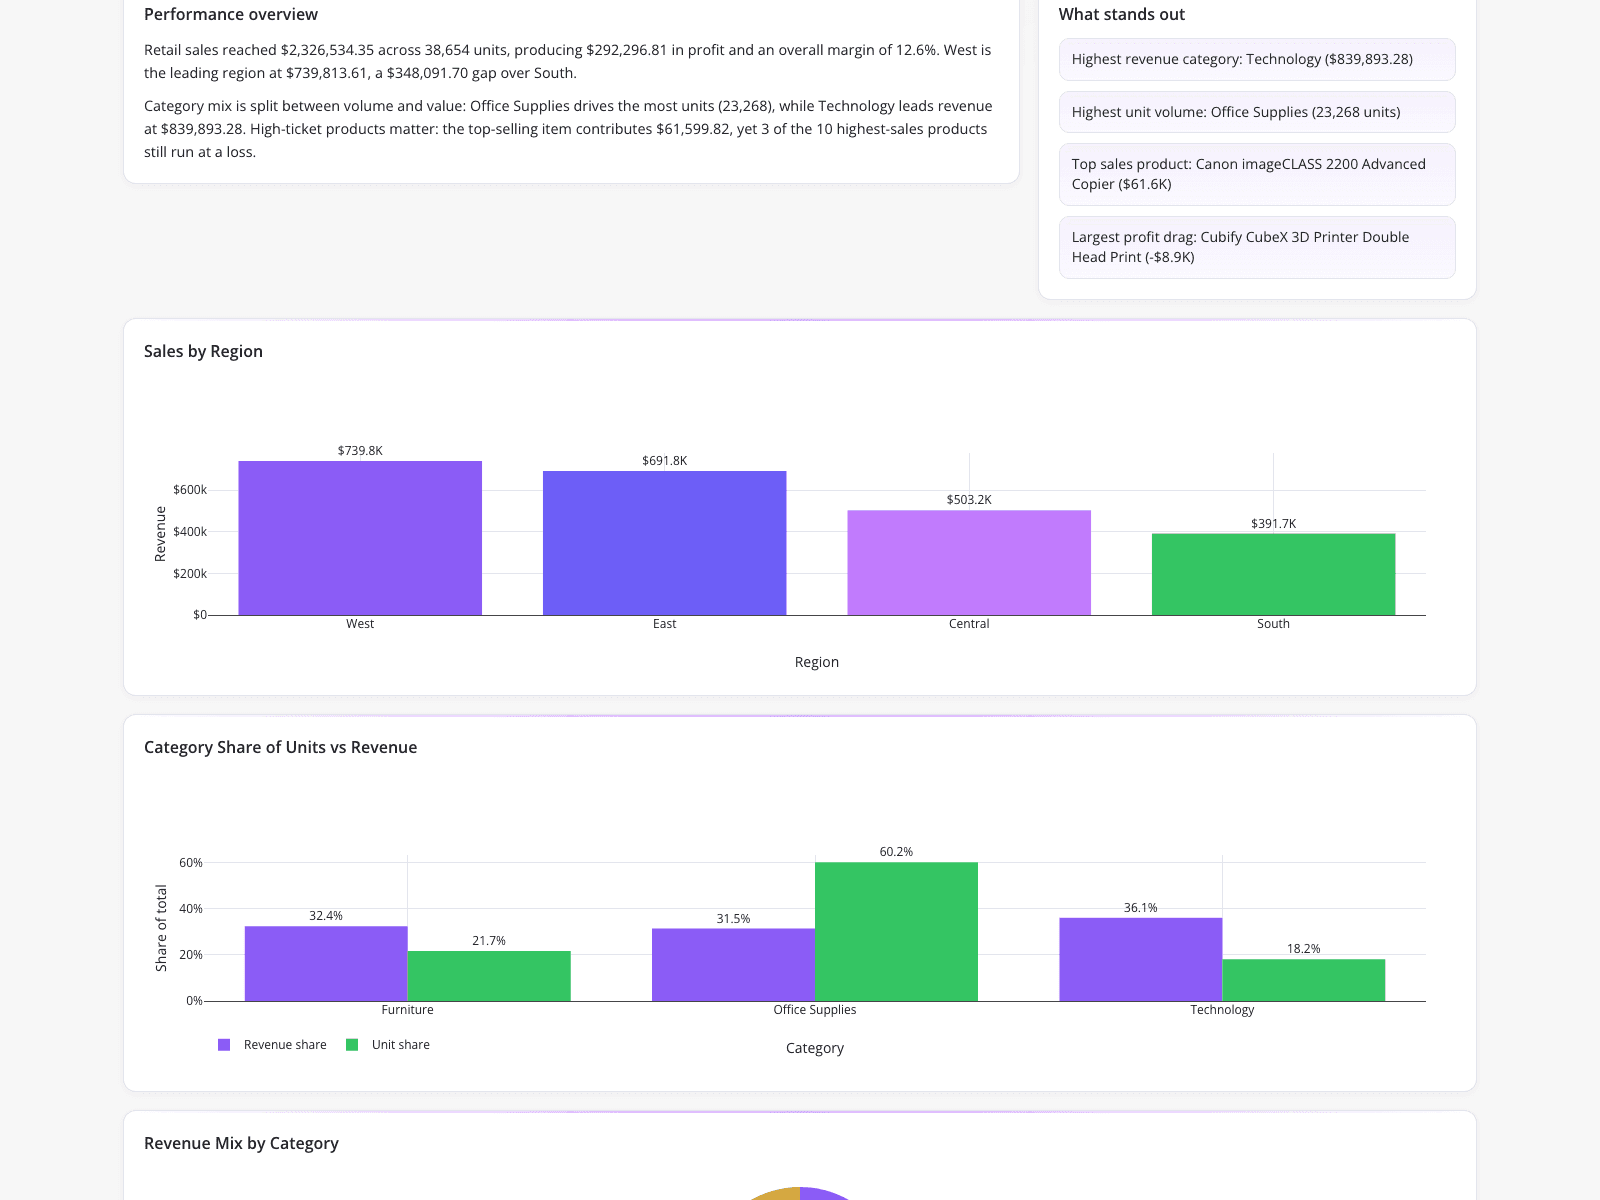Image resolution: width=1600 pixels, height=1200 pixels.
Task: Click the "East" x-axis label
Action: [665, 624]
